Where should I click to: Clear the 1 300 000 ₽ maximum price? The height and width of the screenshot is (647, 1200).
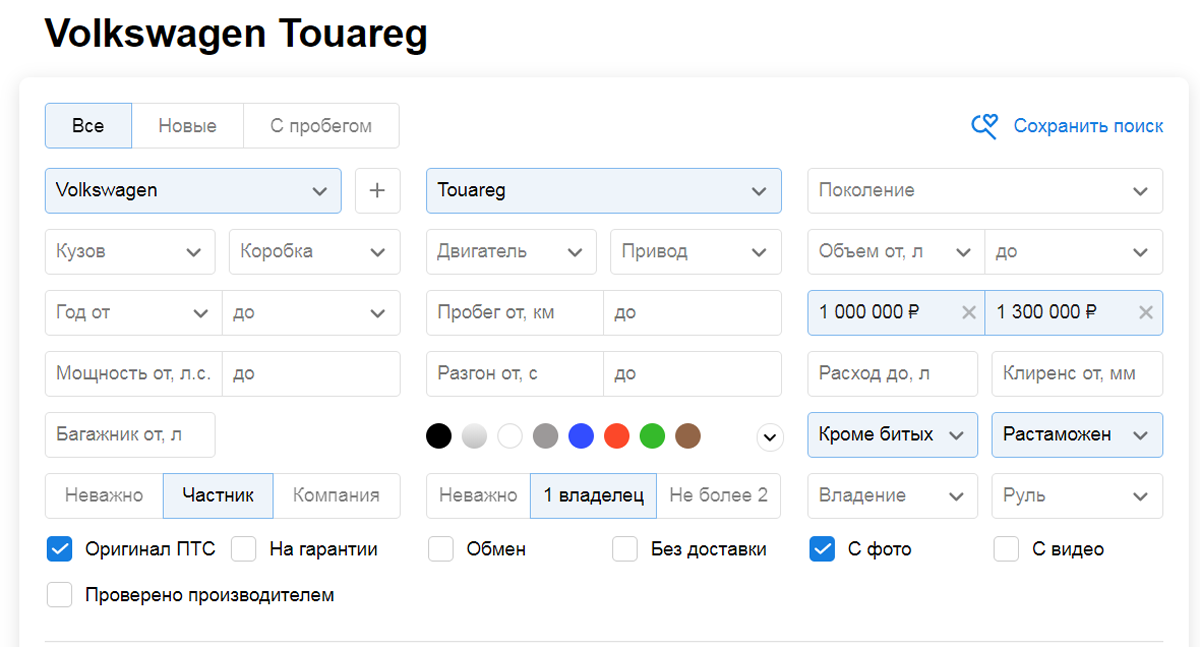pos(1146,312)
